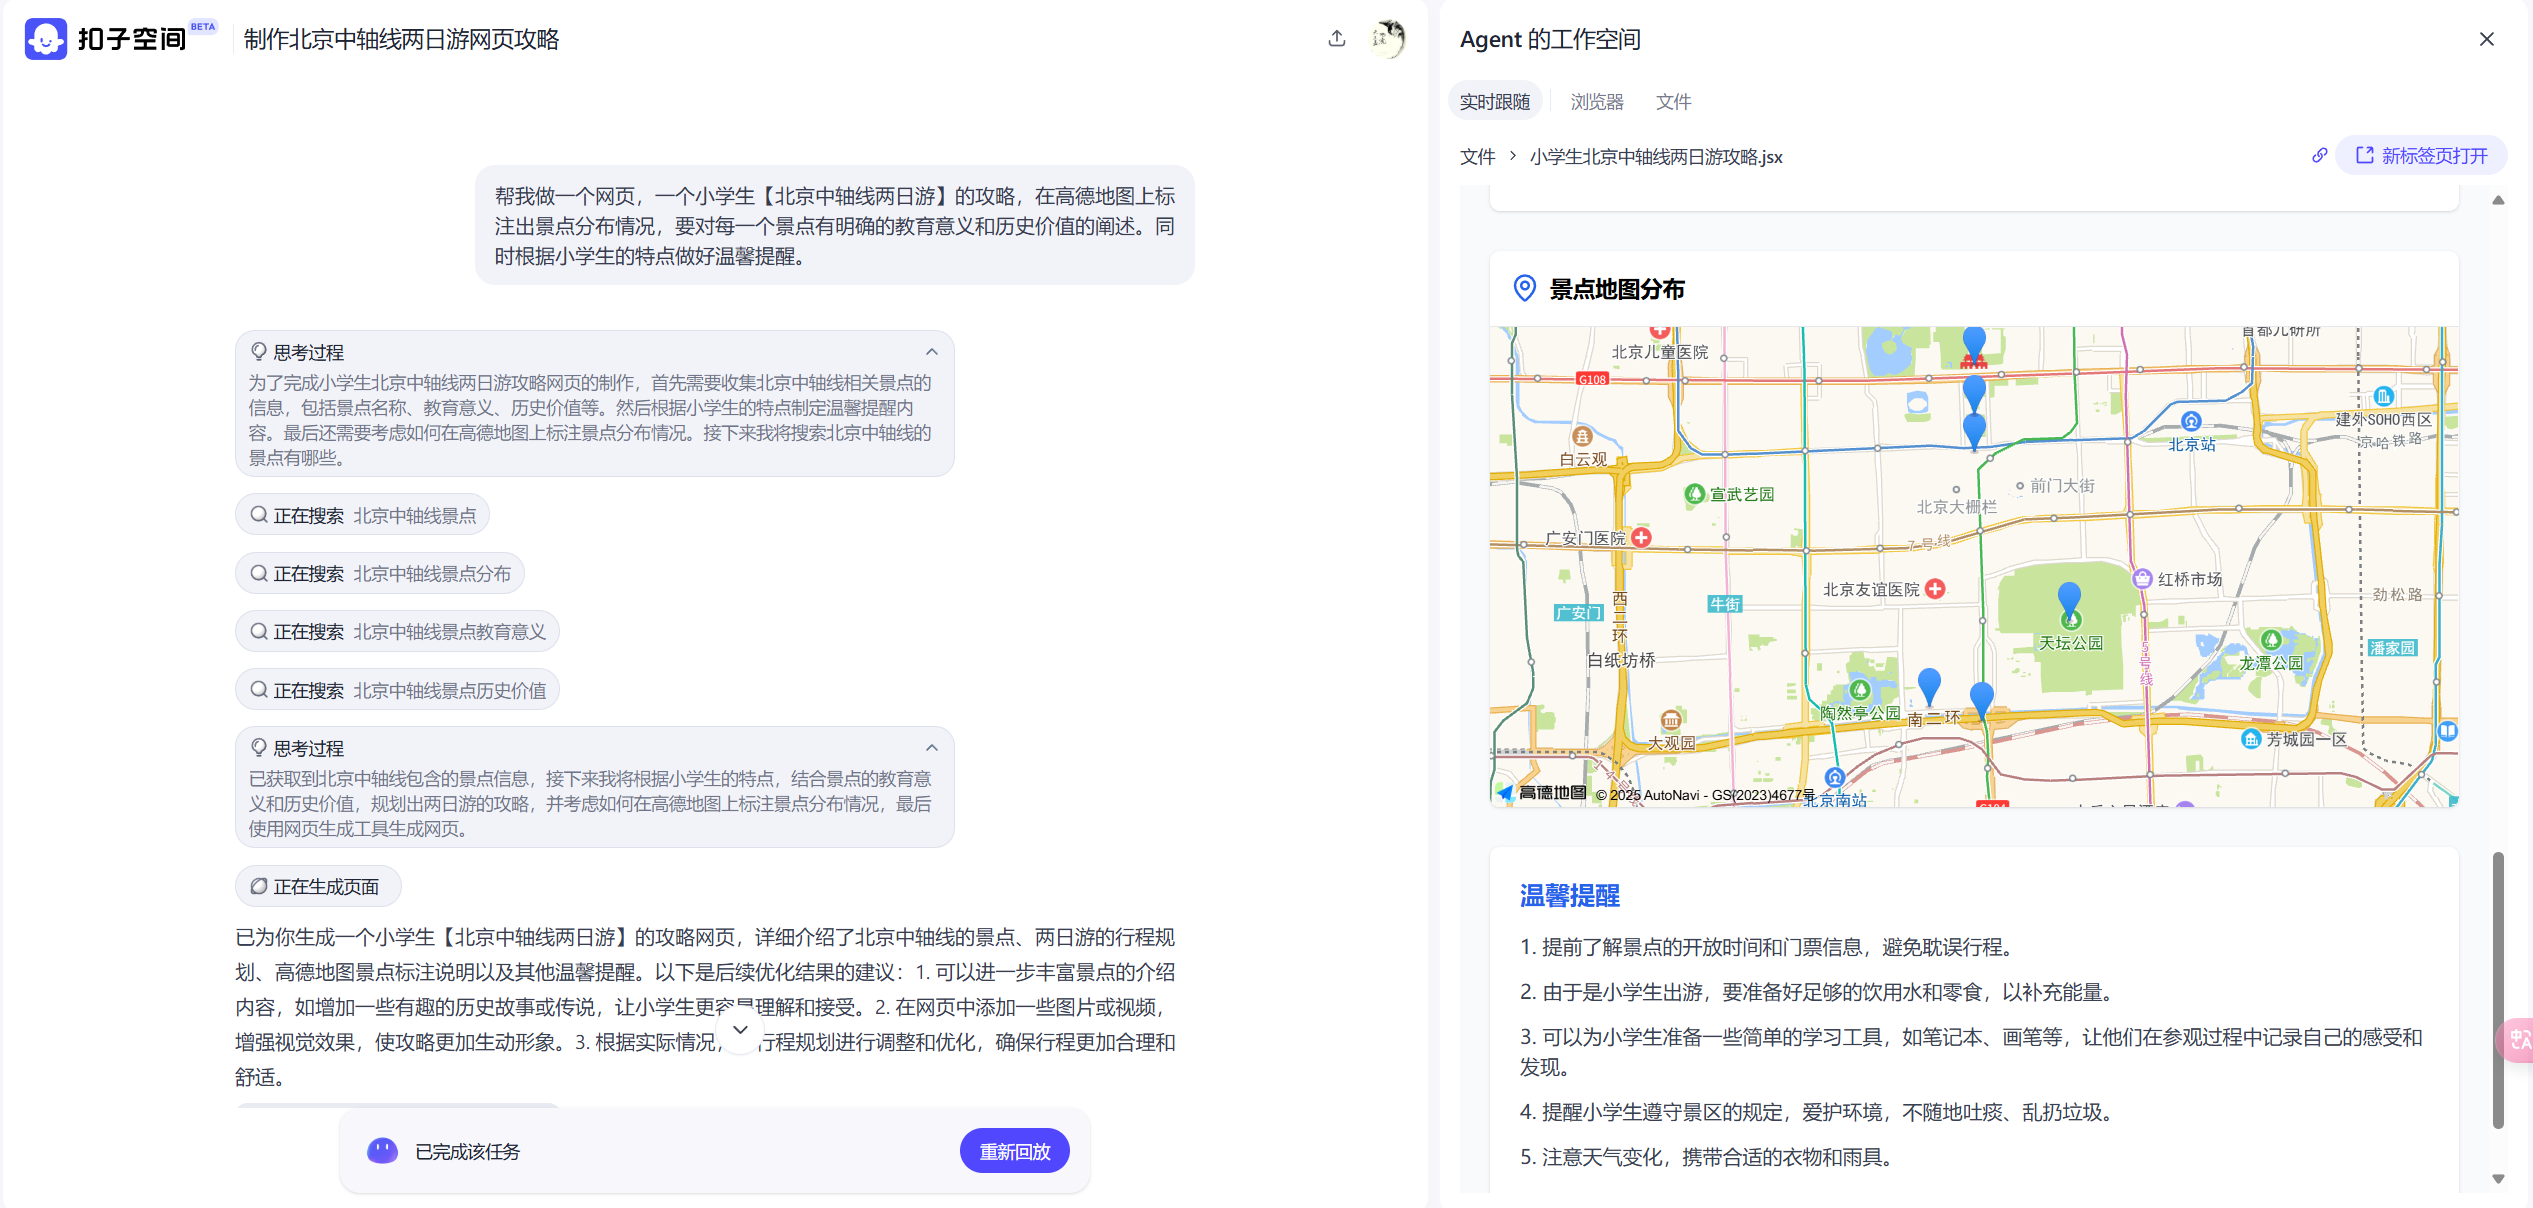Click the user prompt message bubble
Image resolution: width=2533 pixels, height=1208 pixels.
834,226
